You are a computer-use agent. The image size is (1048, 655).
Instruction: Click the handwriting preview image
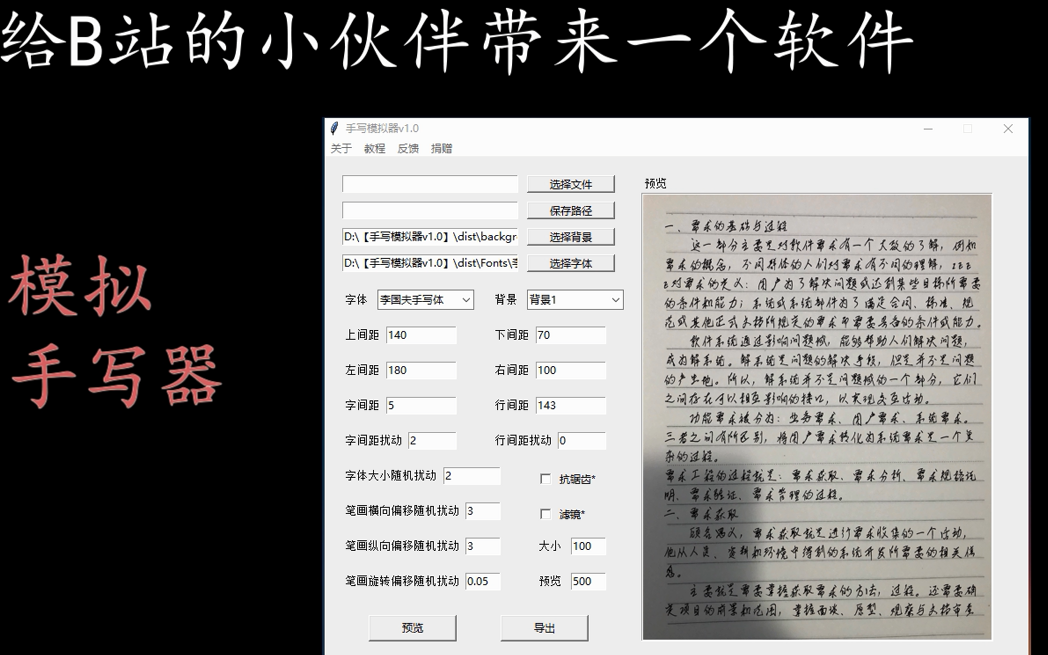[x=817, y=417]
